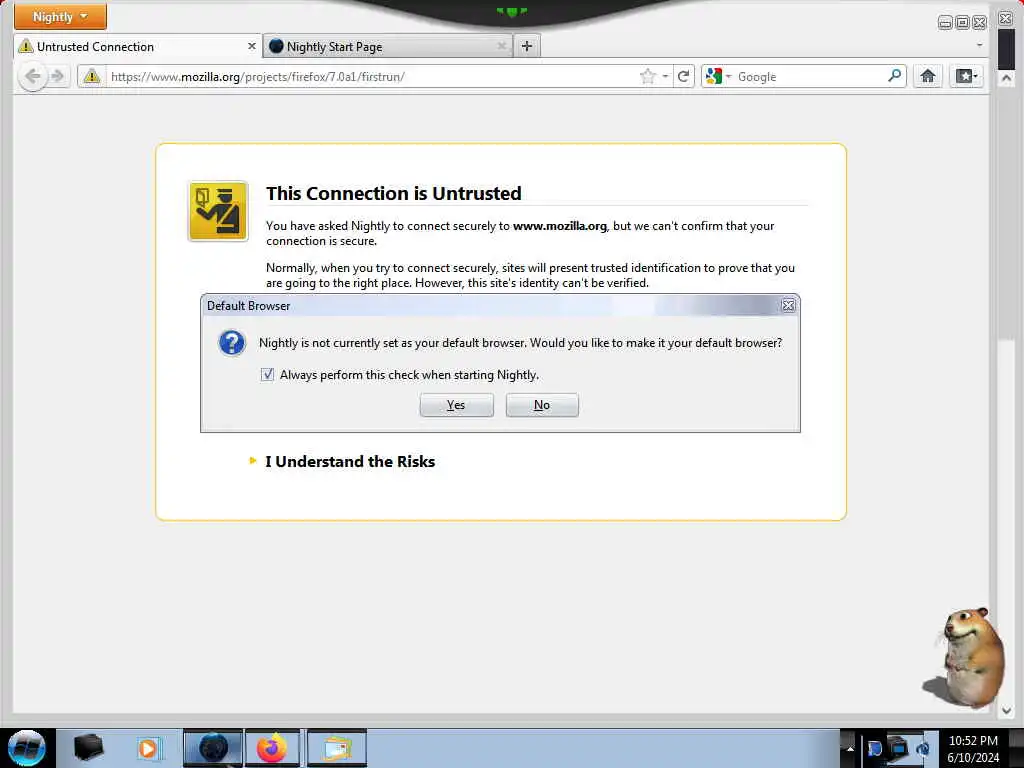The width and height of the screenshot is (1024, 768).
Task: Click Yes in Default Browser dialog
Action: coord(456,405)
